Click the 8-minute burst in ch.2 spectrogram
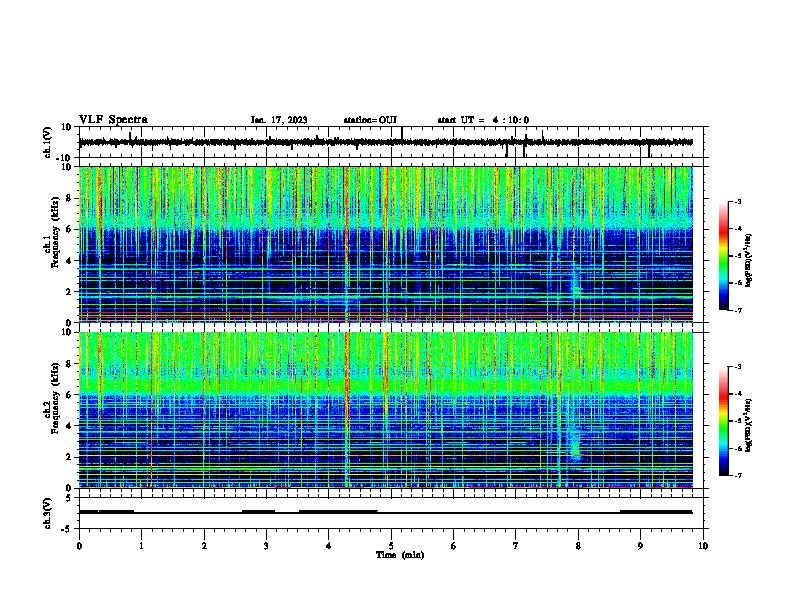This screenshot has width=792, height=612. (x=575, y=442)
